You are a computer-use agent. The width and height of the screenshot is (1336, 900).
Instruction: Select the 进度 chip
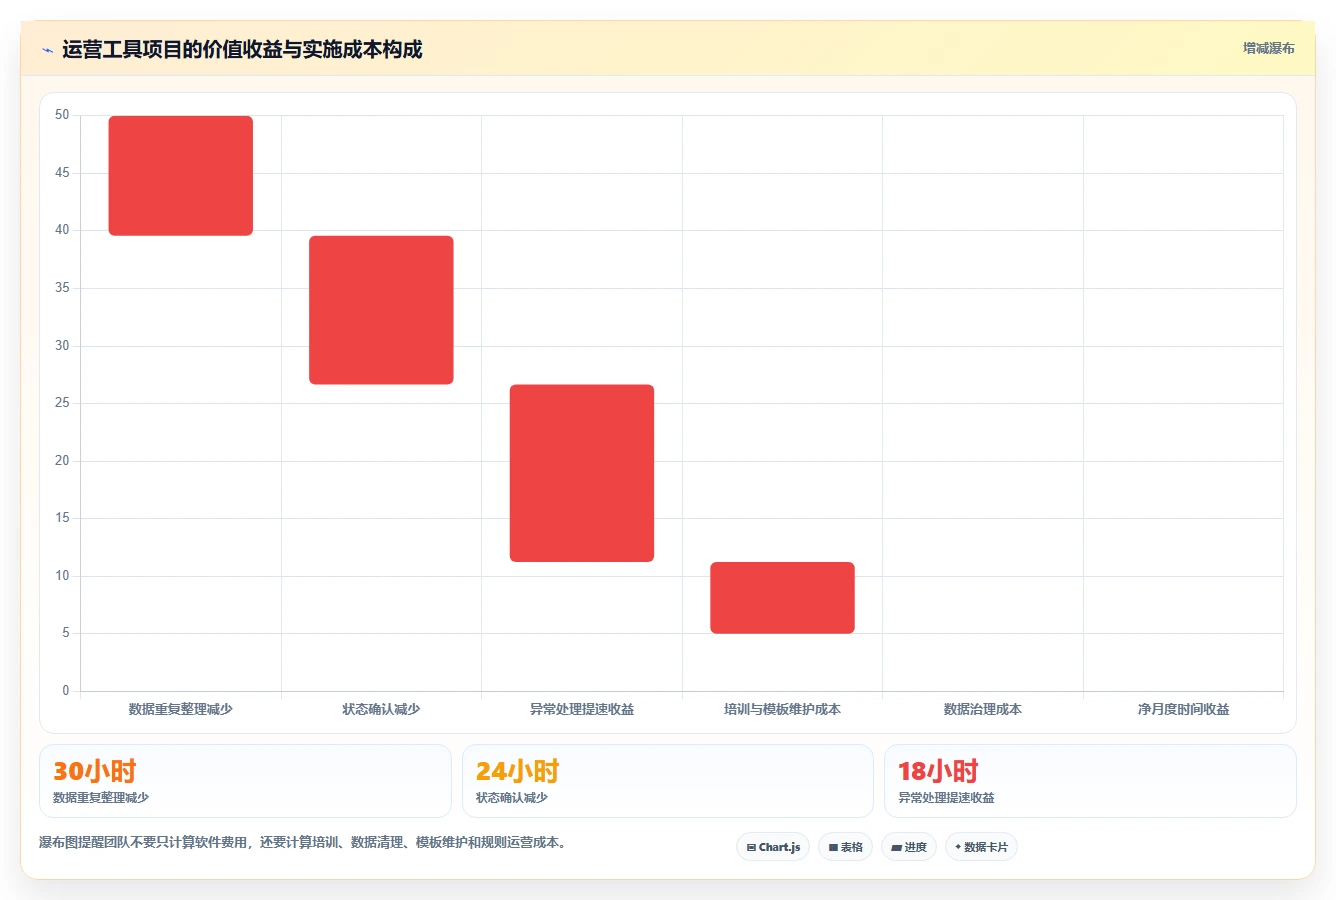click(908, 847)
